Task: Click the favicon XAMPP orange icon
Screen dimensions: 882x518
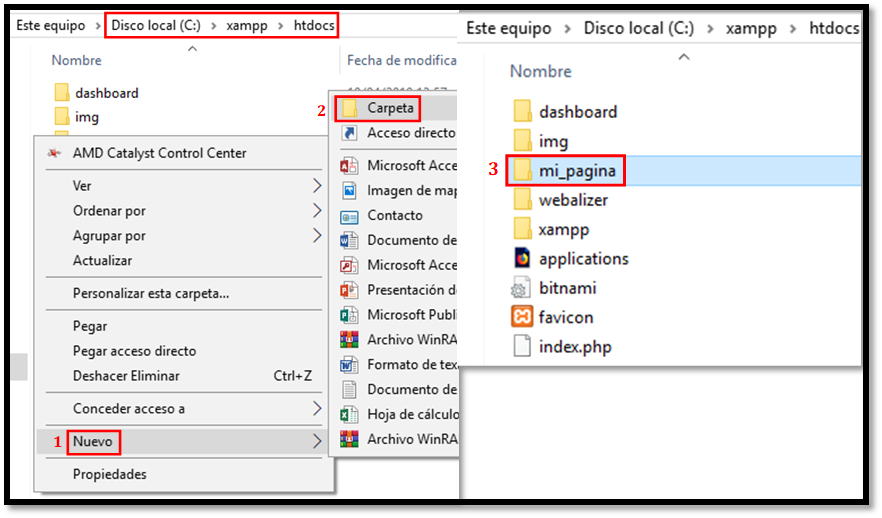Action: click(522, 317)
